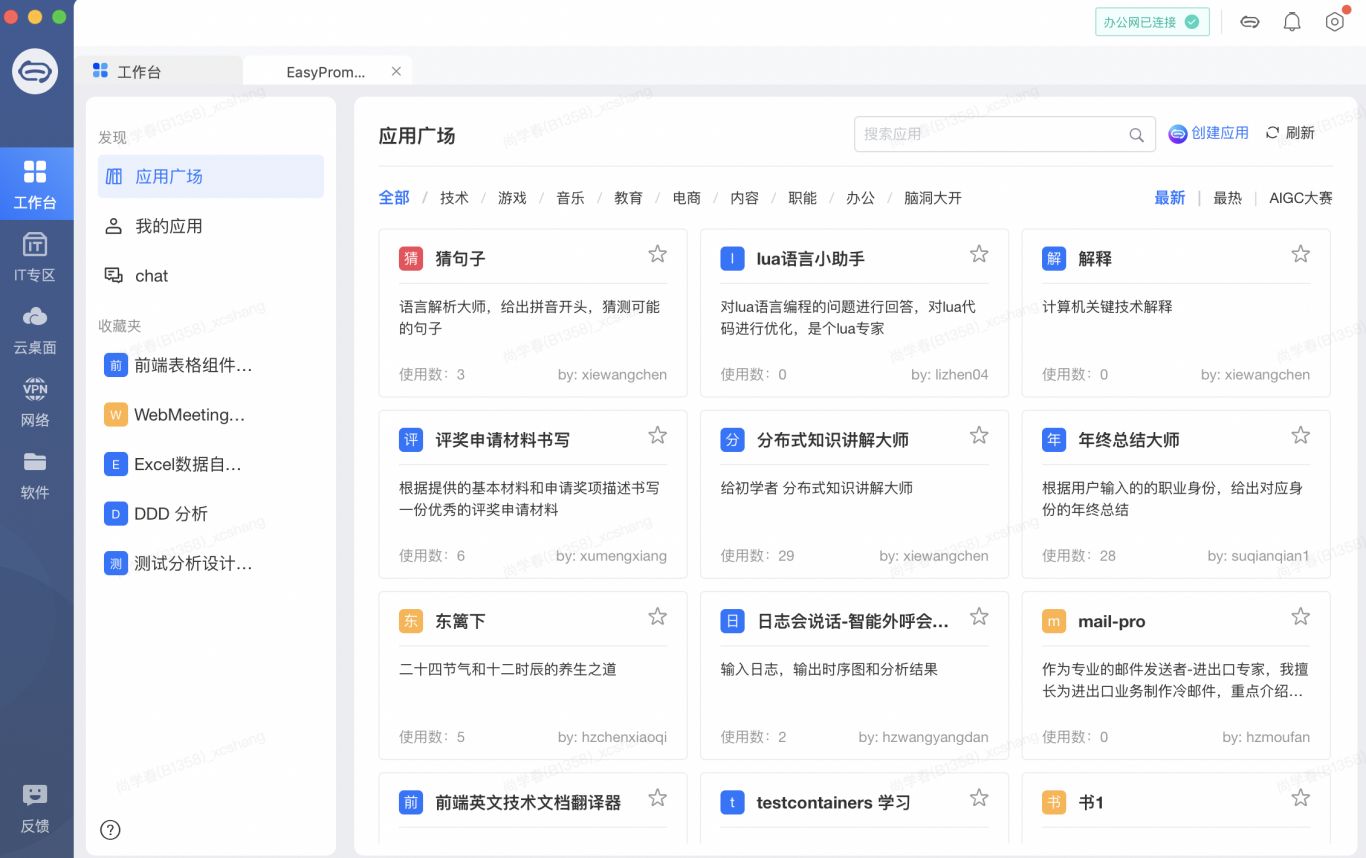1366x858 pixels.
Task: Favorite the 解释 app with star
Action: [x=1300, y=254]
